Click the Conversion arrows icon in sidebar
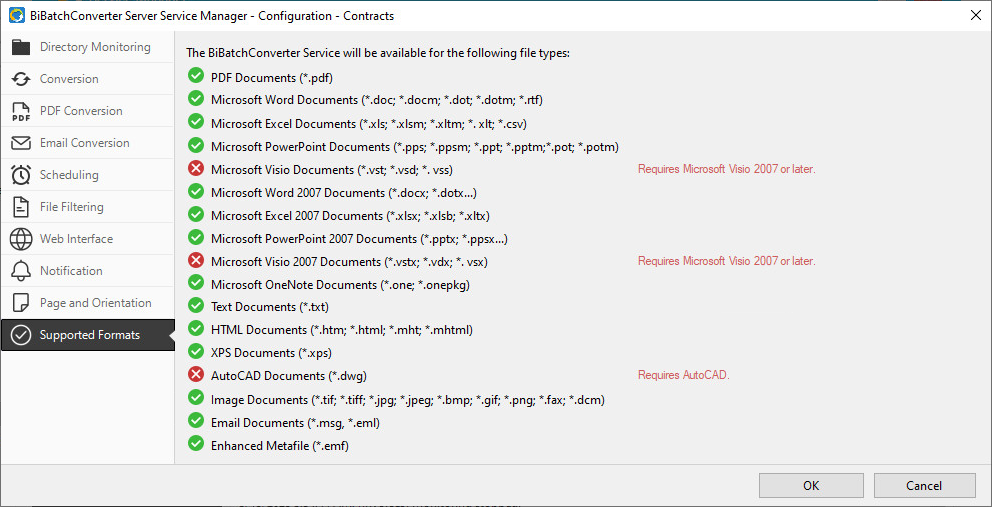The width and height of the screenshot is (992, 507). coord(22,79)
